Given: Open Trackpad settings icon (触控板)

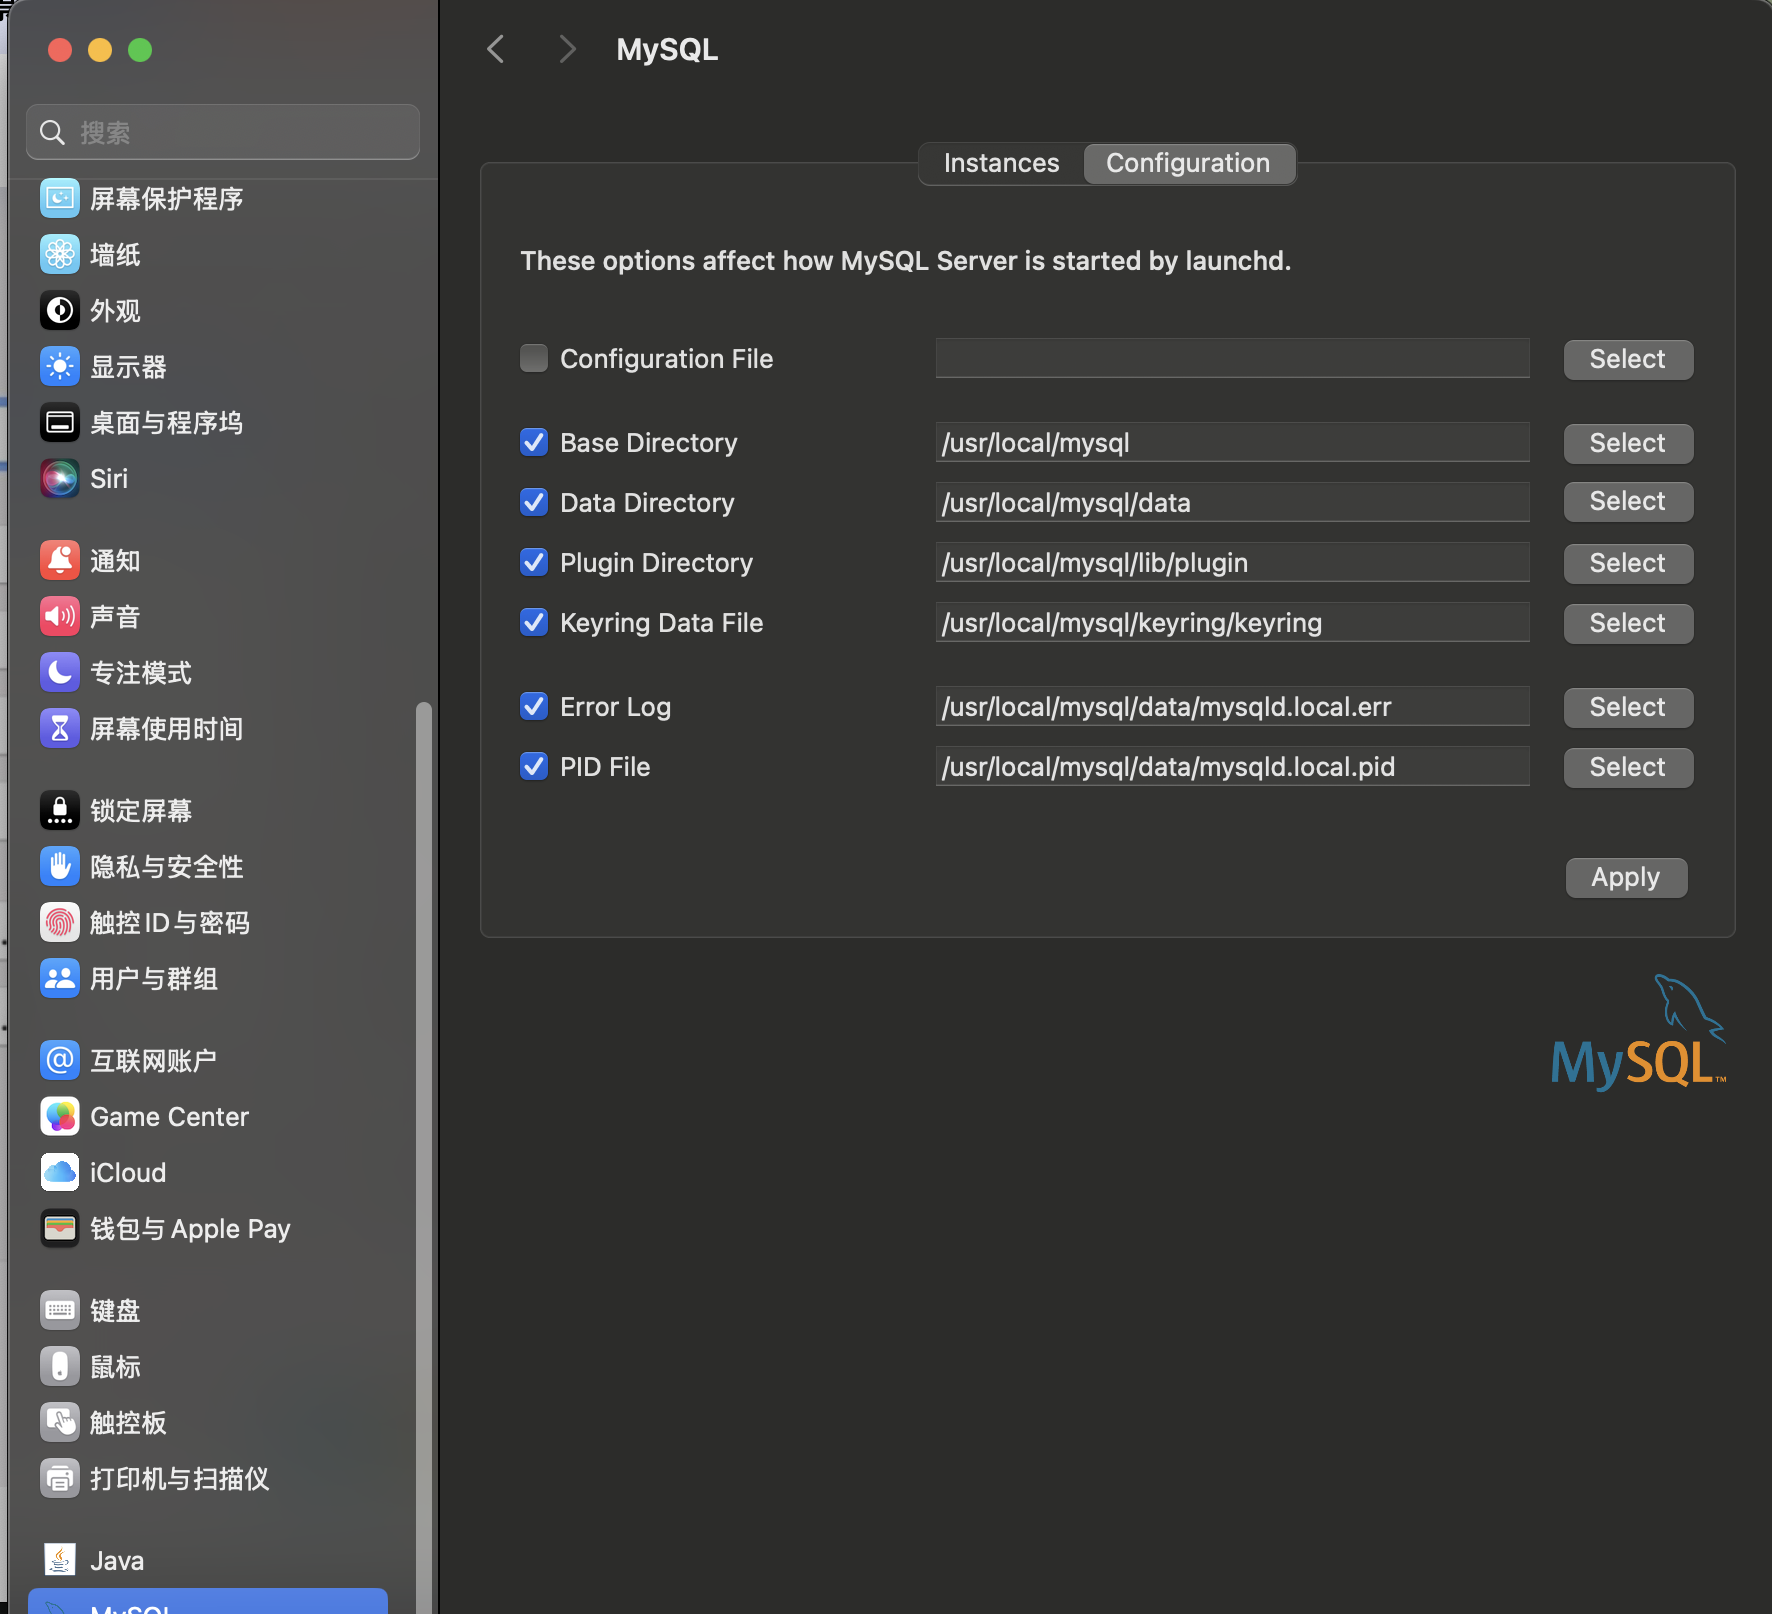Looking at the screenshot, I should [x=60, y=1423].
